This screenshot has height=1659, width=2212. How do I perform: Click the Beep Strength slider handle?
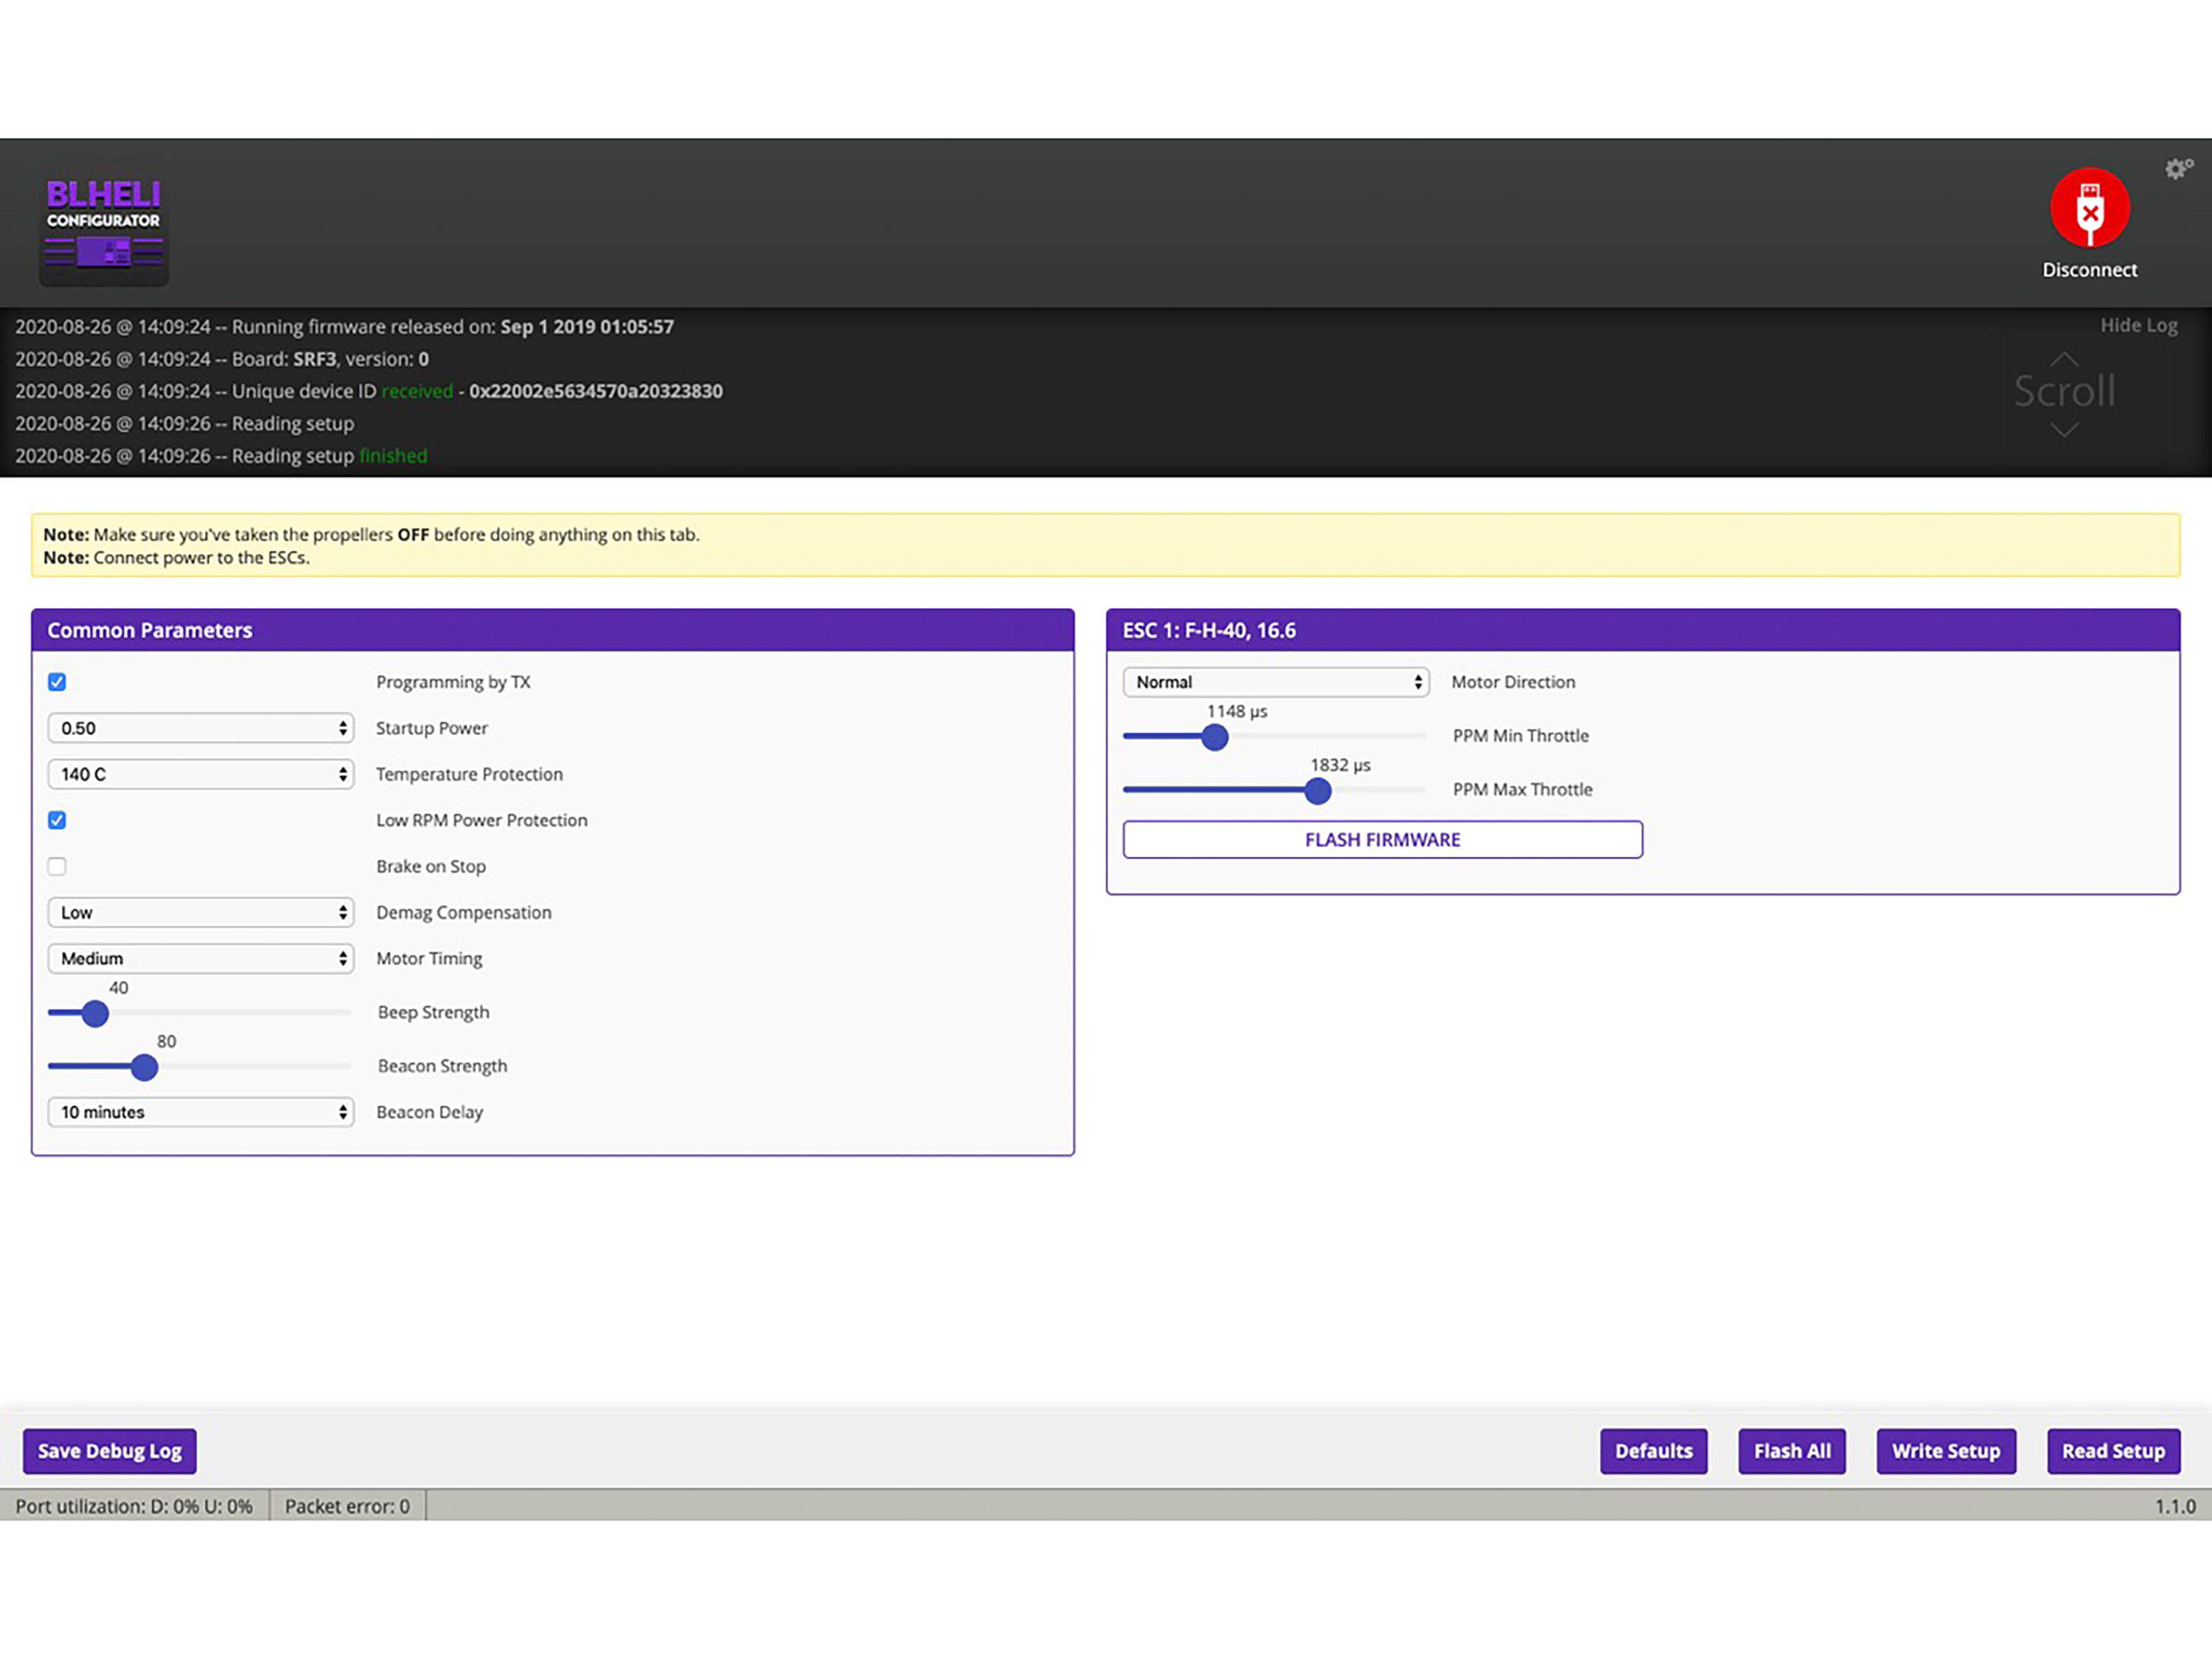[x=95, y=1014]
